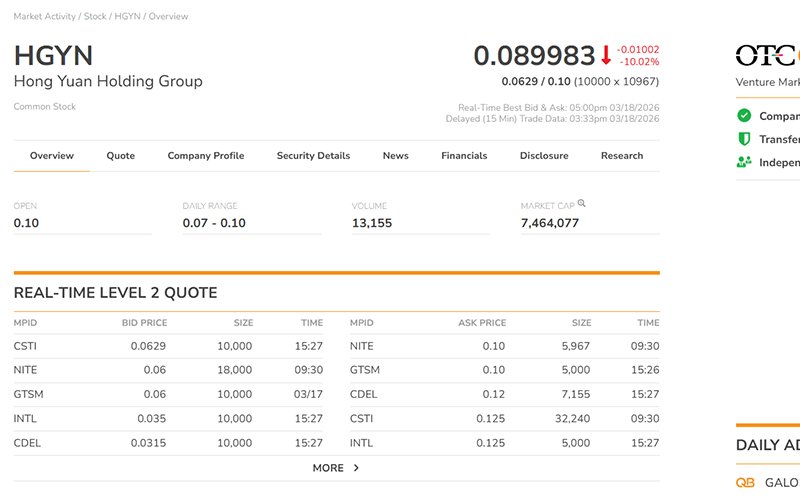
Task: Open the Company Profile tab
Action: pyautogui.click(x=206, y=156)
